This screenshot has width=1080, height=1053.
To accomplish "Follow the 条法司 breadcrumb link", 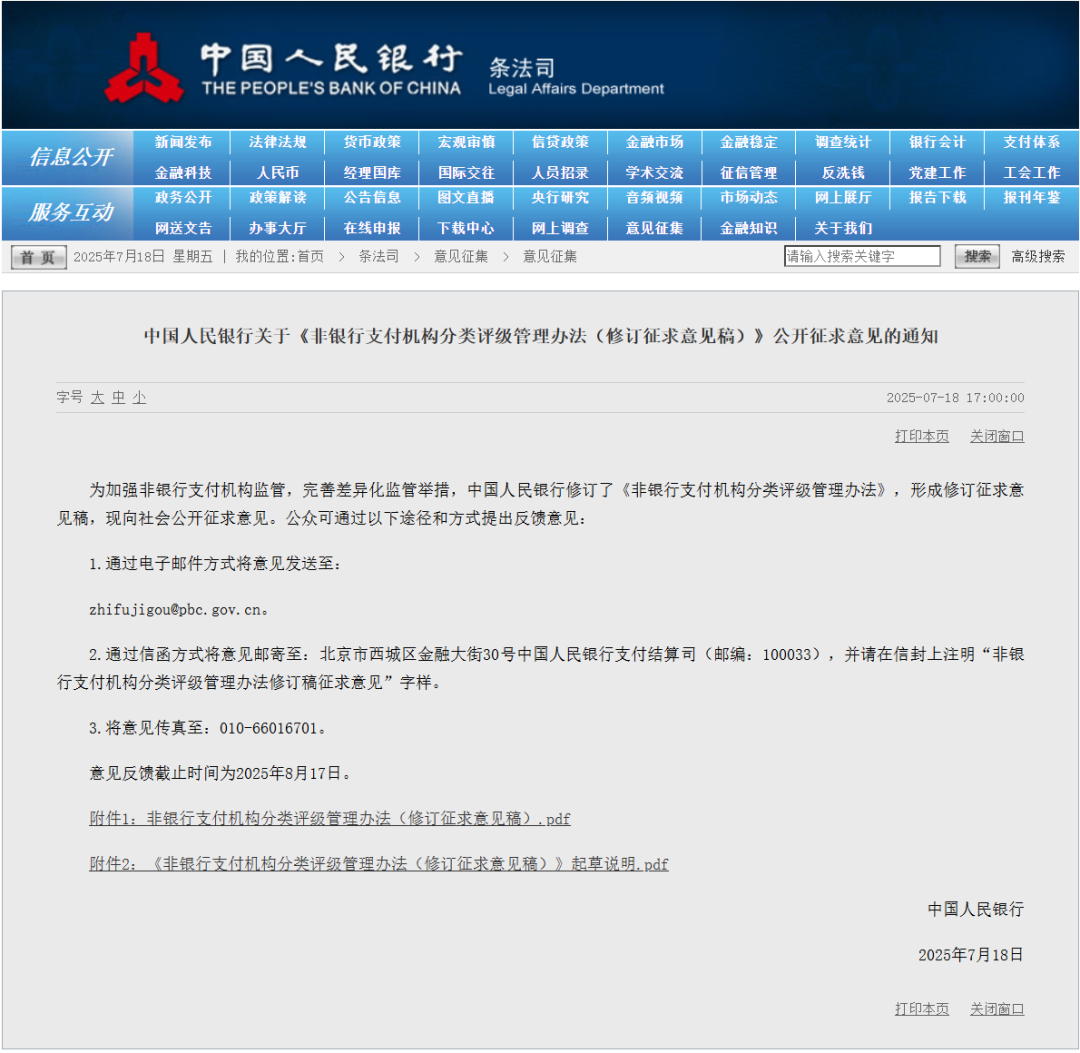I will (x=379, y=257).
